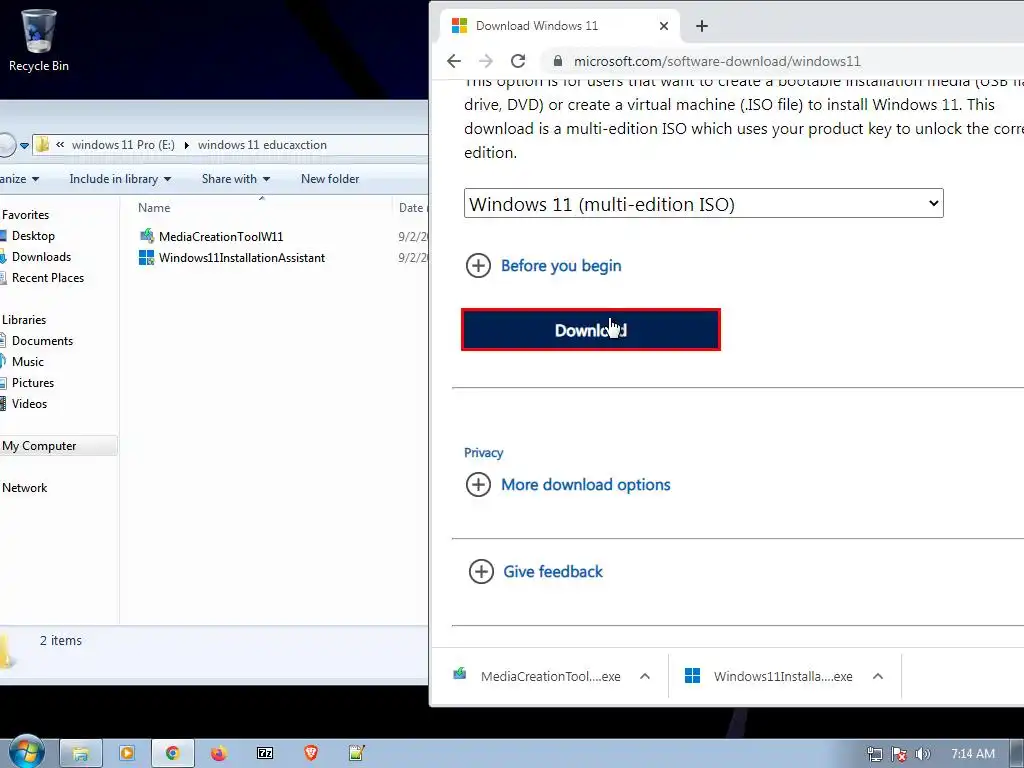Click the Brave browser taskbar icon
The width and height of the screenshot is (1024, 768).
pyautogui.click(x=311, y=753)
